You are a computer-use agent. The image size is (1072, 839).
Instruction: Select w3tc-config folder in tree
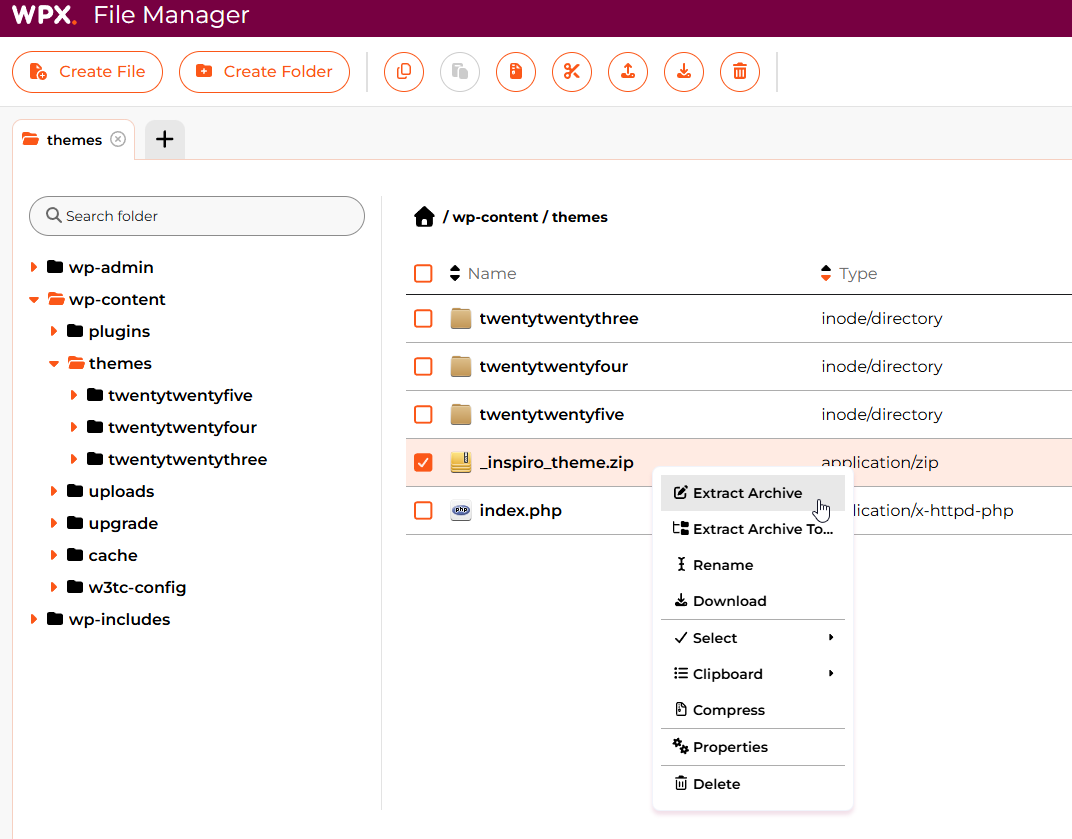pos(137,587)
